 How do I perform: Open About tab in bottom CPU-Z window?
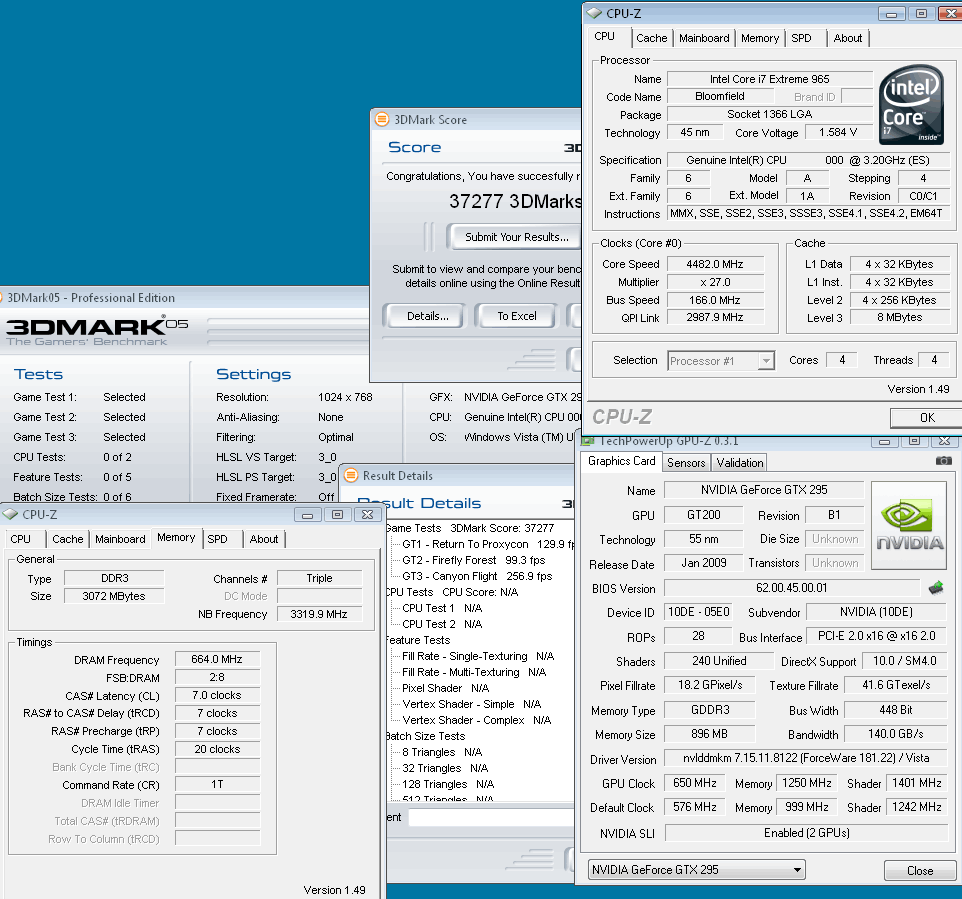point(264,539)
